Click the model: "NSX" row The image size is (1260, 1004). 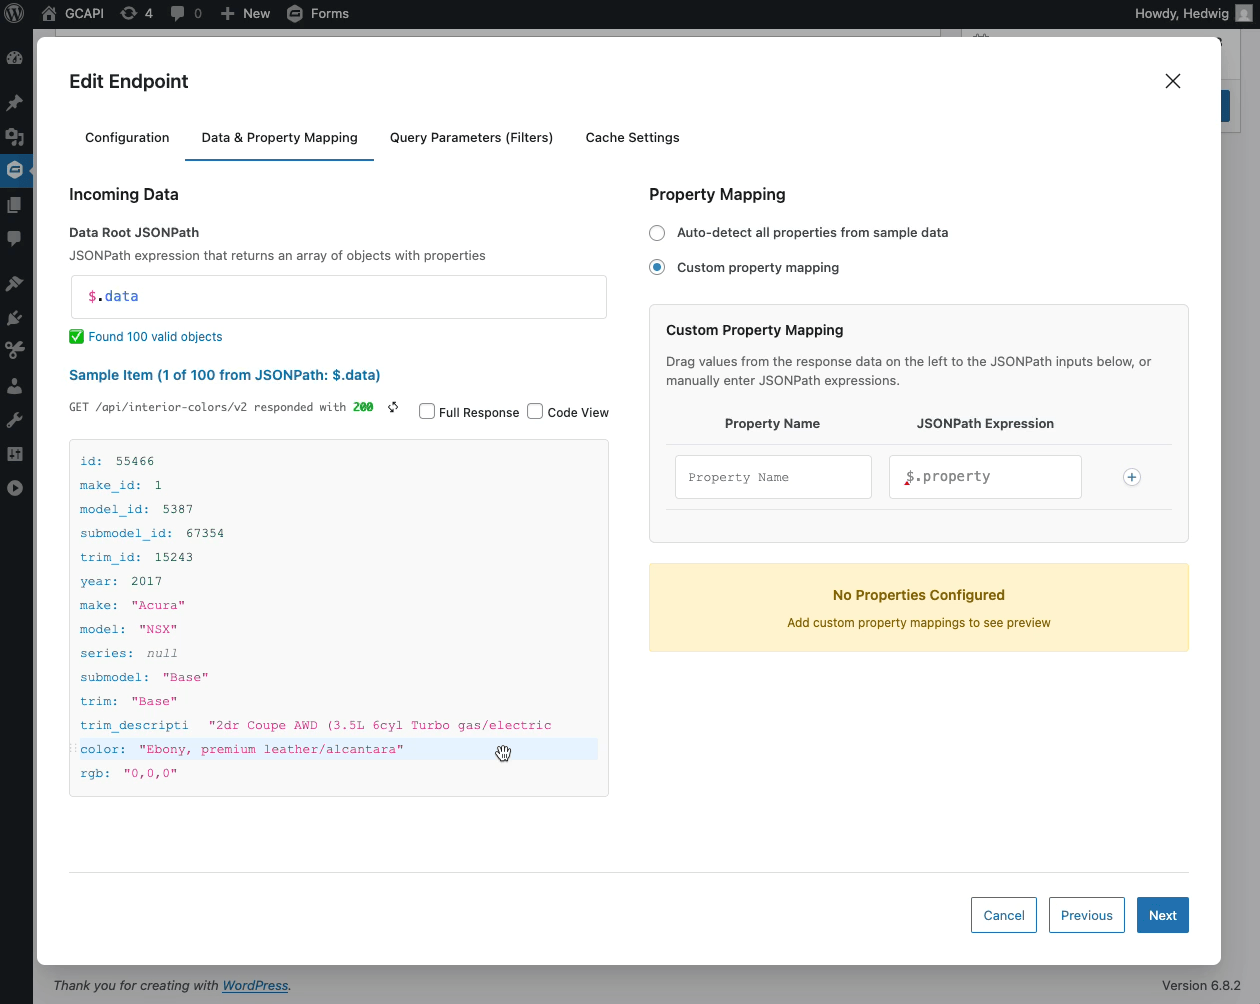339,629
